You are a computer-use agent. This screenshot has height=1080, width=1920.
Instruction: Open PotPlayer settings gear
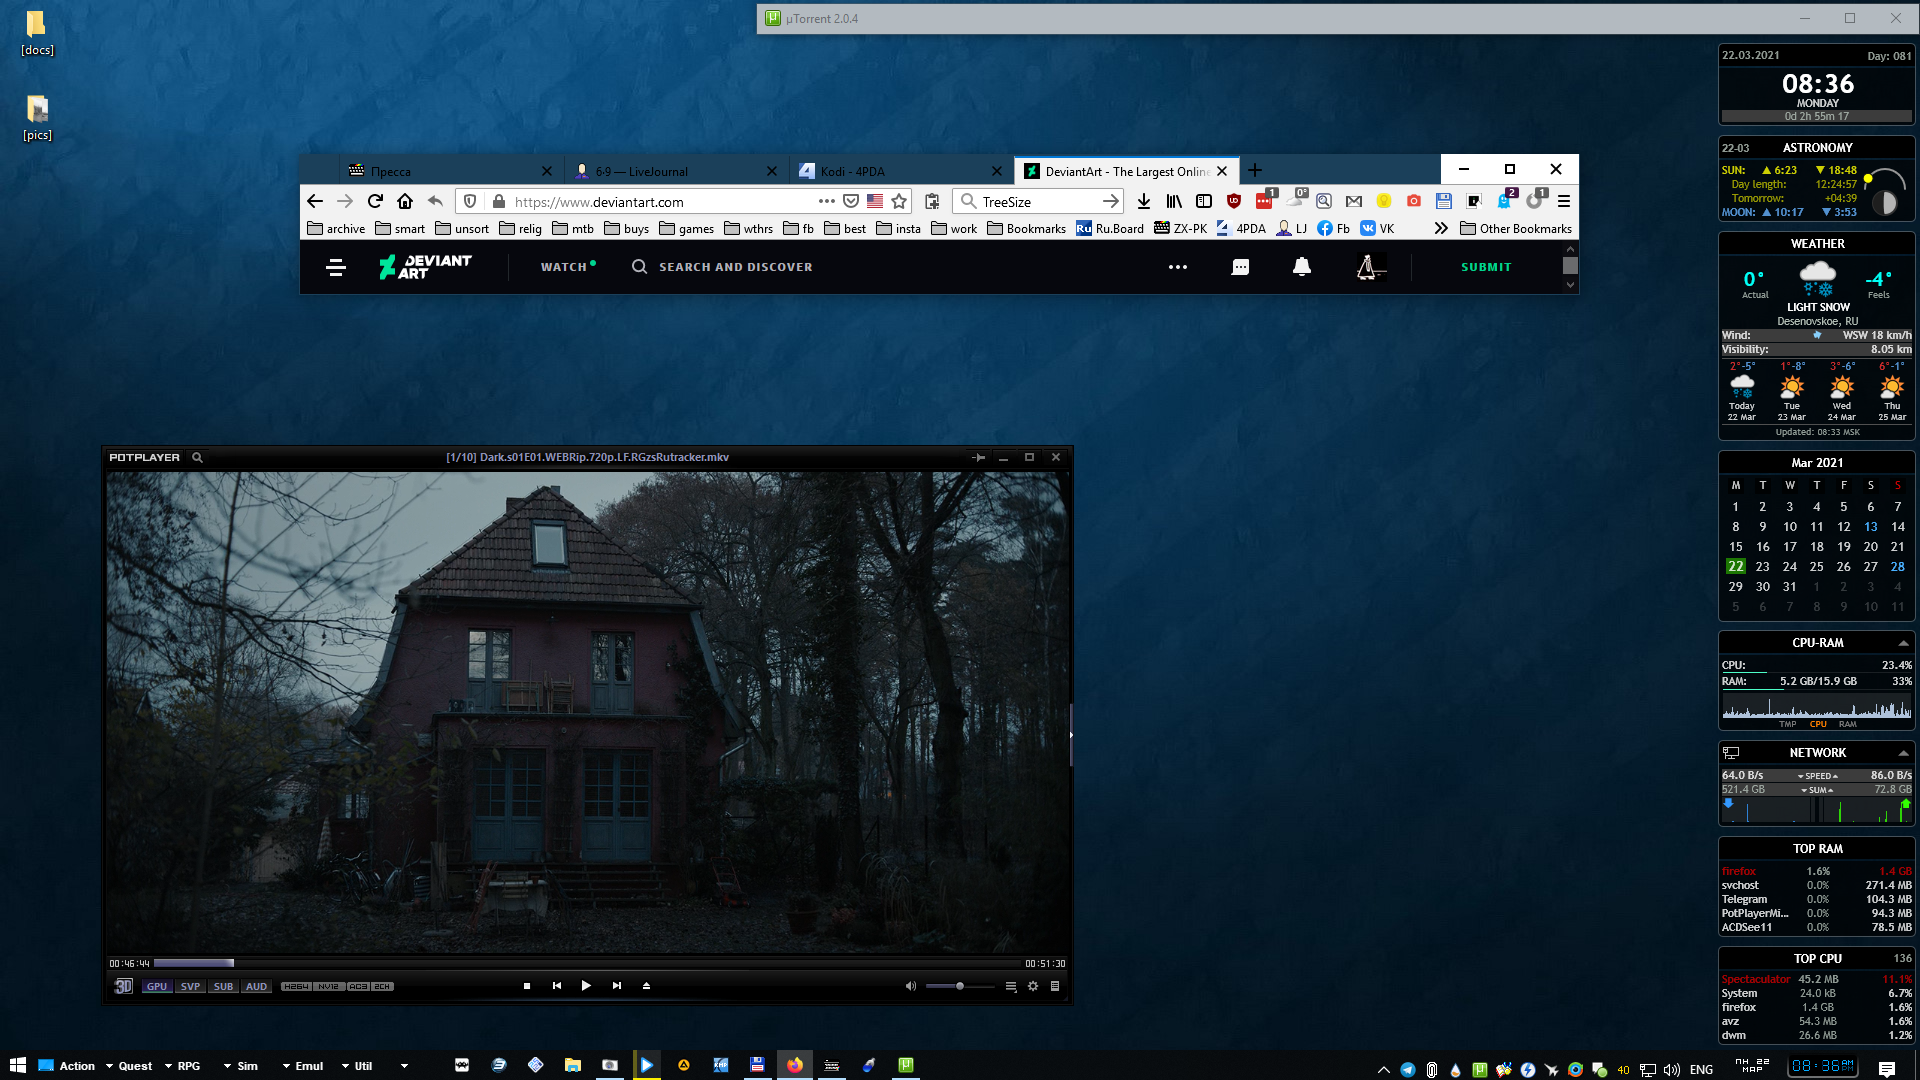pyautogui.click(x=1033, y=986)
